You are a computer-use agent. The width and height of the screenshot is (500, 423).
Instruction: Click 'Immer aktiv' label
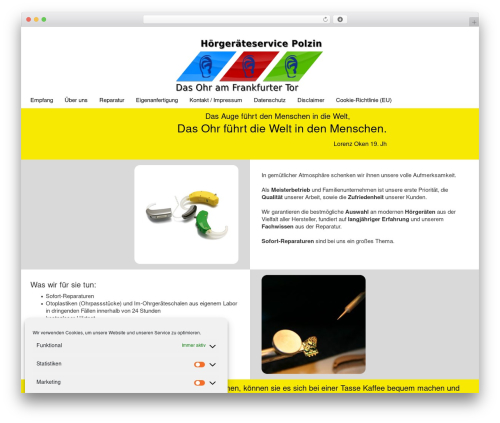pos(194,345)
